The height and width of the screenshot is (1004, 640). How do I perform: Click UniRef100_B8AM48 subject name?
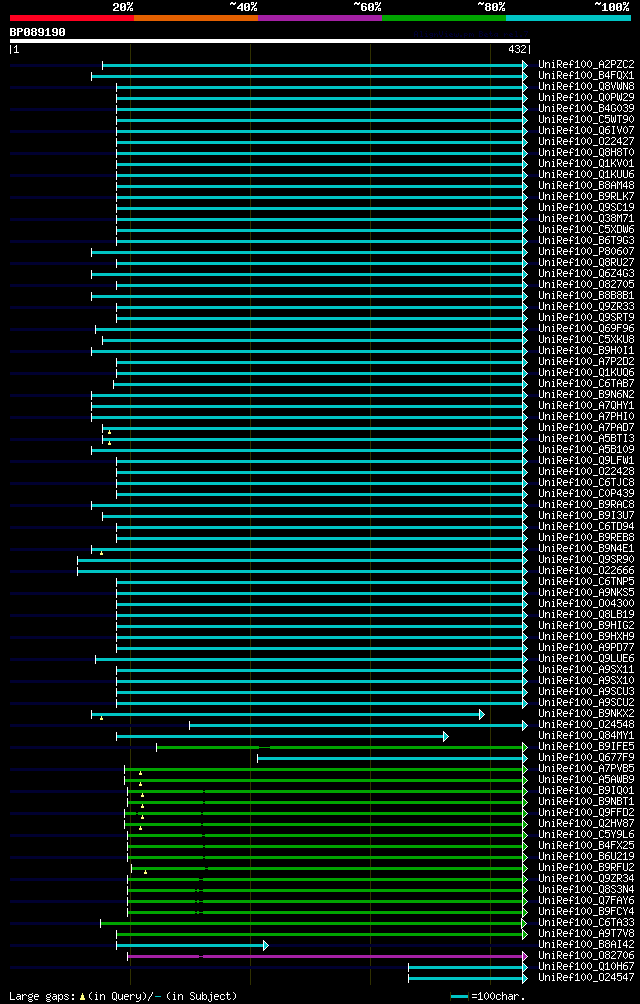586,186
